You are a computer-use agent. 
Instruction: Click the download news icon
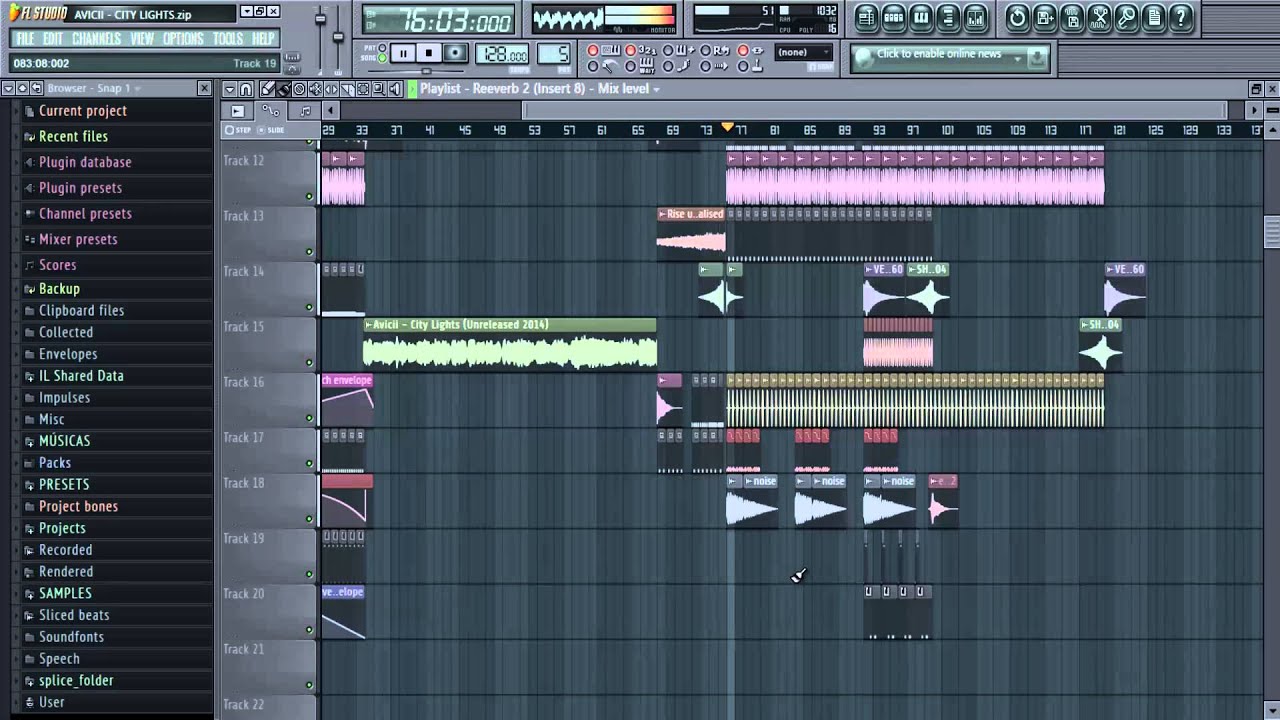point(1038,58)
